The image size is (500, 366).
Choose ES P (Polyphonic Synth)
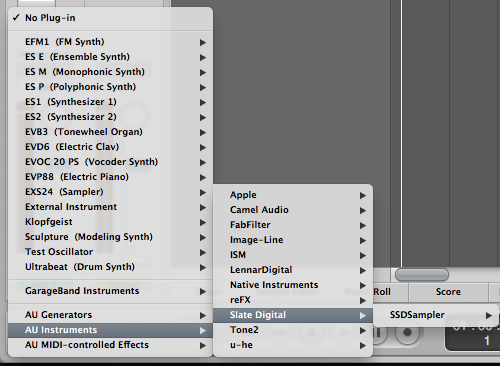[110, 87]
